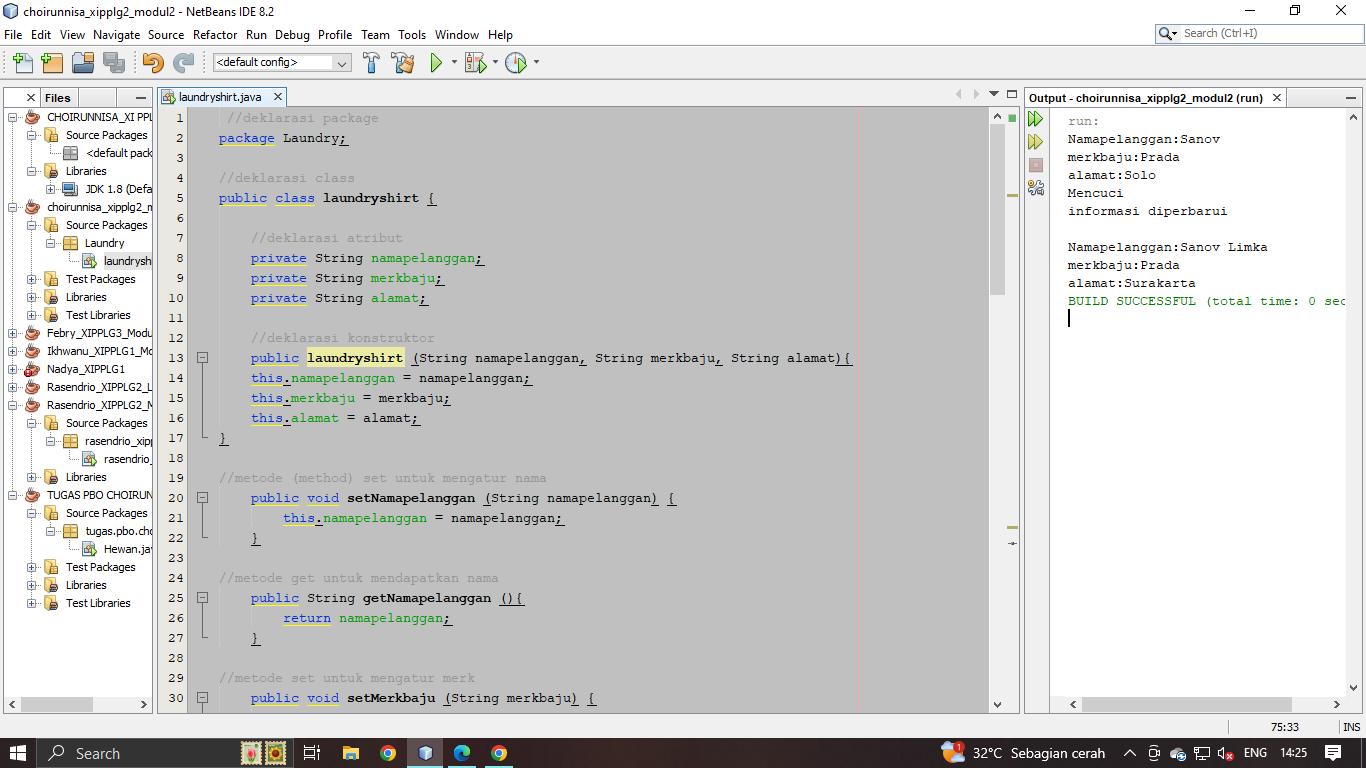Screen dimensions: 1366x768
Task: Collapse the constructor code fold at line 13
Action: (202, 358)
